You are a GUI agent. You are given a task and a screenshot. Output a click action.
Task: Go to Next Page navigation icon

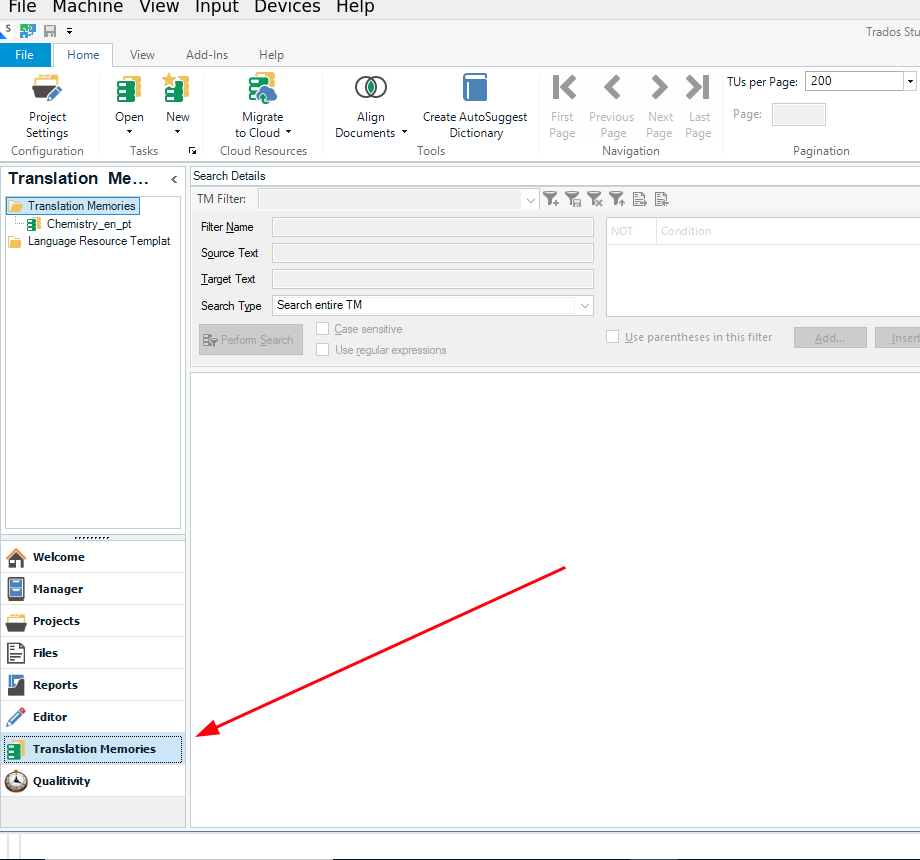tap(659, 87)
